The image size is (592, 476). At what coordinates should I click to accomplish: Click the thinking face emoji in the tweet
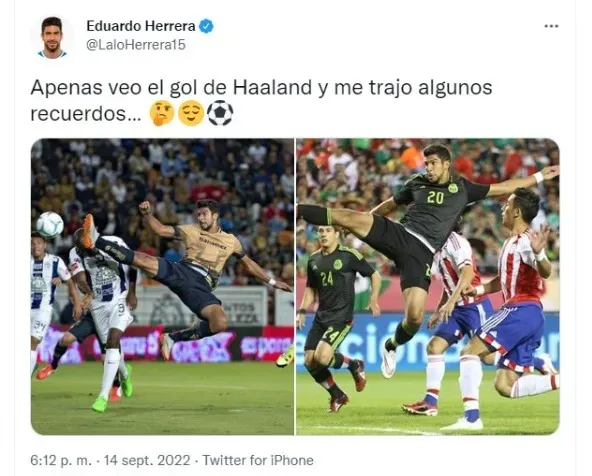(x=162, y=113)
